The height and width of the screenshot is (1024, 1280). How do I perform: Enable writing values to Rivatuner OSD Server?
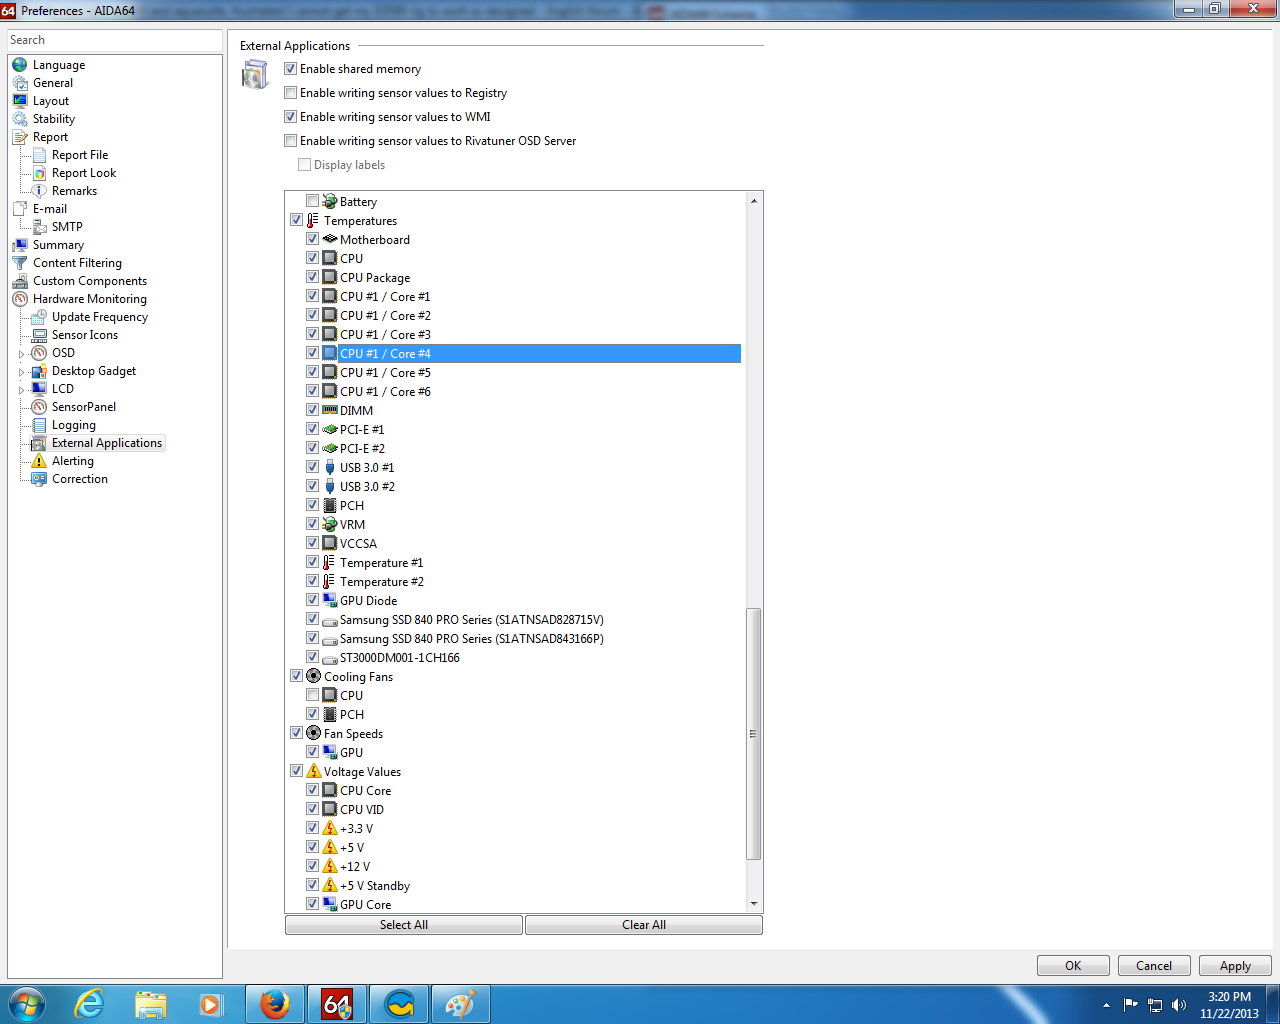[x=291, y=141]
